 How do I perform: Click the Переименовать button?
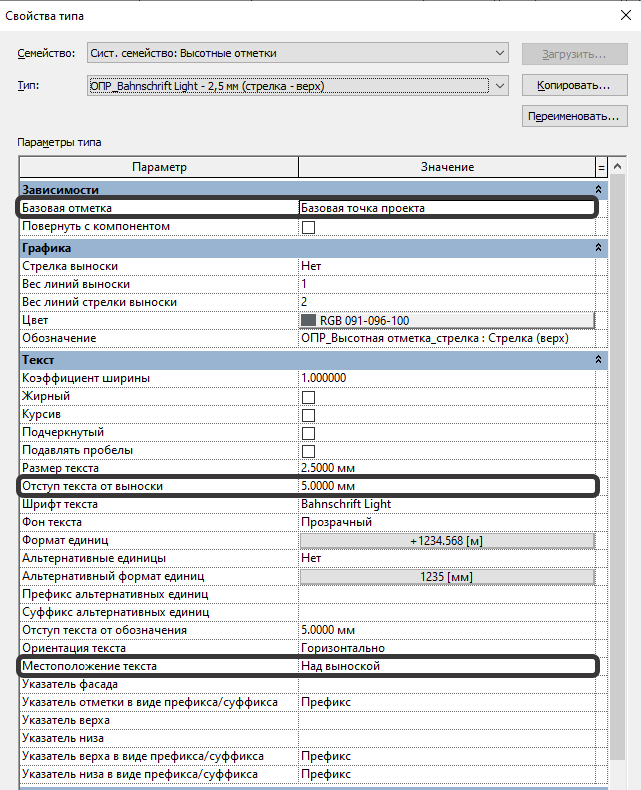coord(574,116)
